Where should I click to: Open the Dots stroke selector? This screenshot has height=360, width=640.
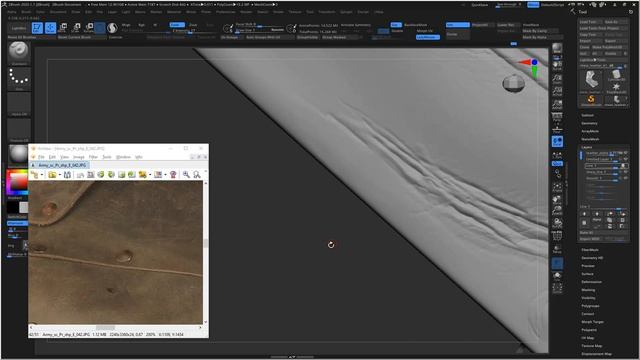[x=19, y=78]
